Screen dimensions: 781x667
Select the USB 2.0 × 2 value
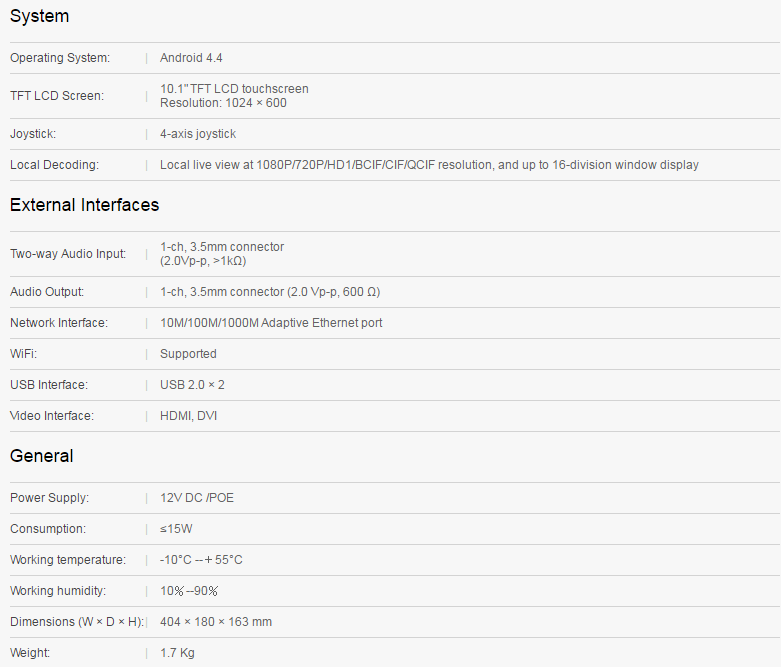click(x=192, y=385)
